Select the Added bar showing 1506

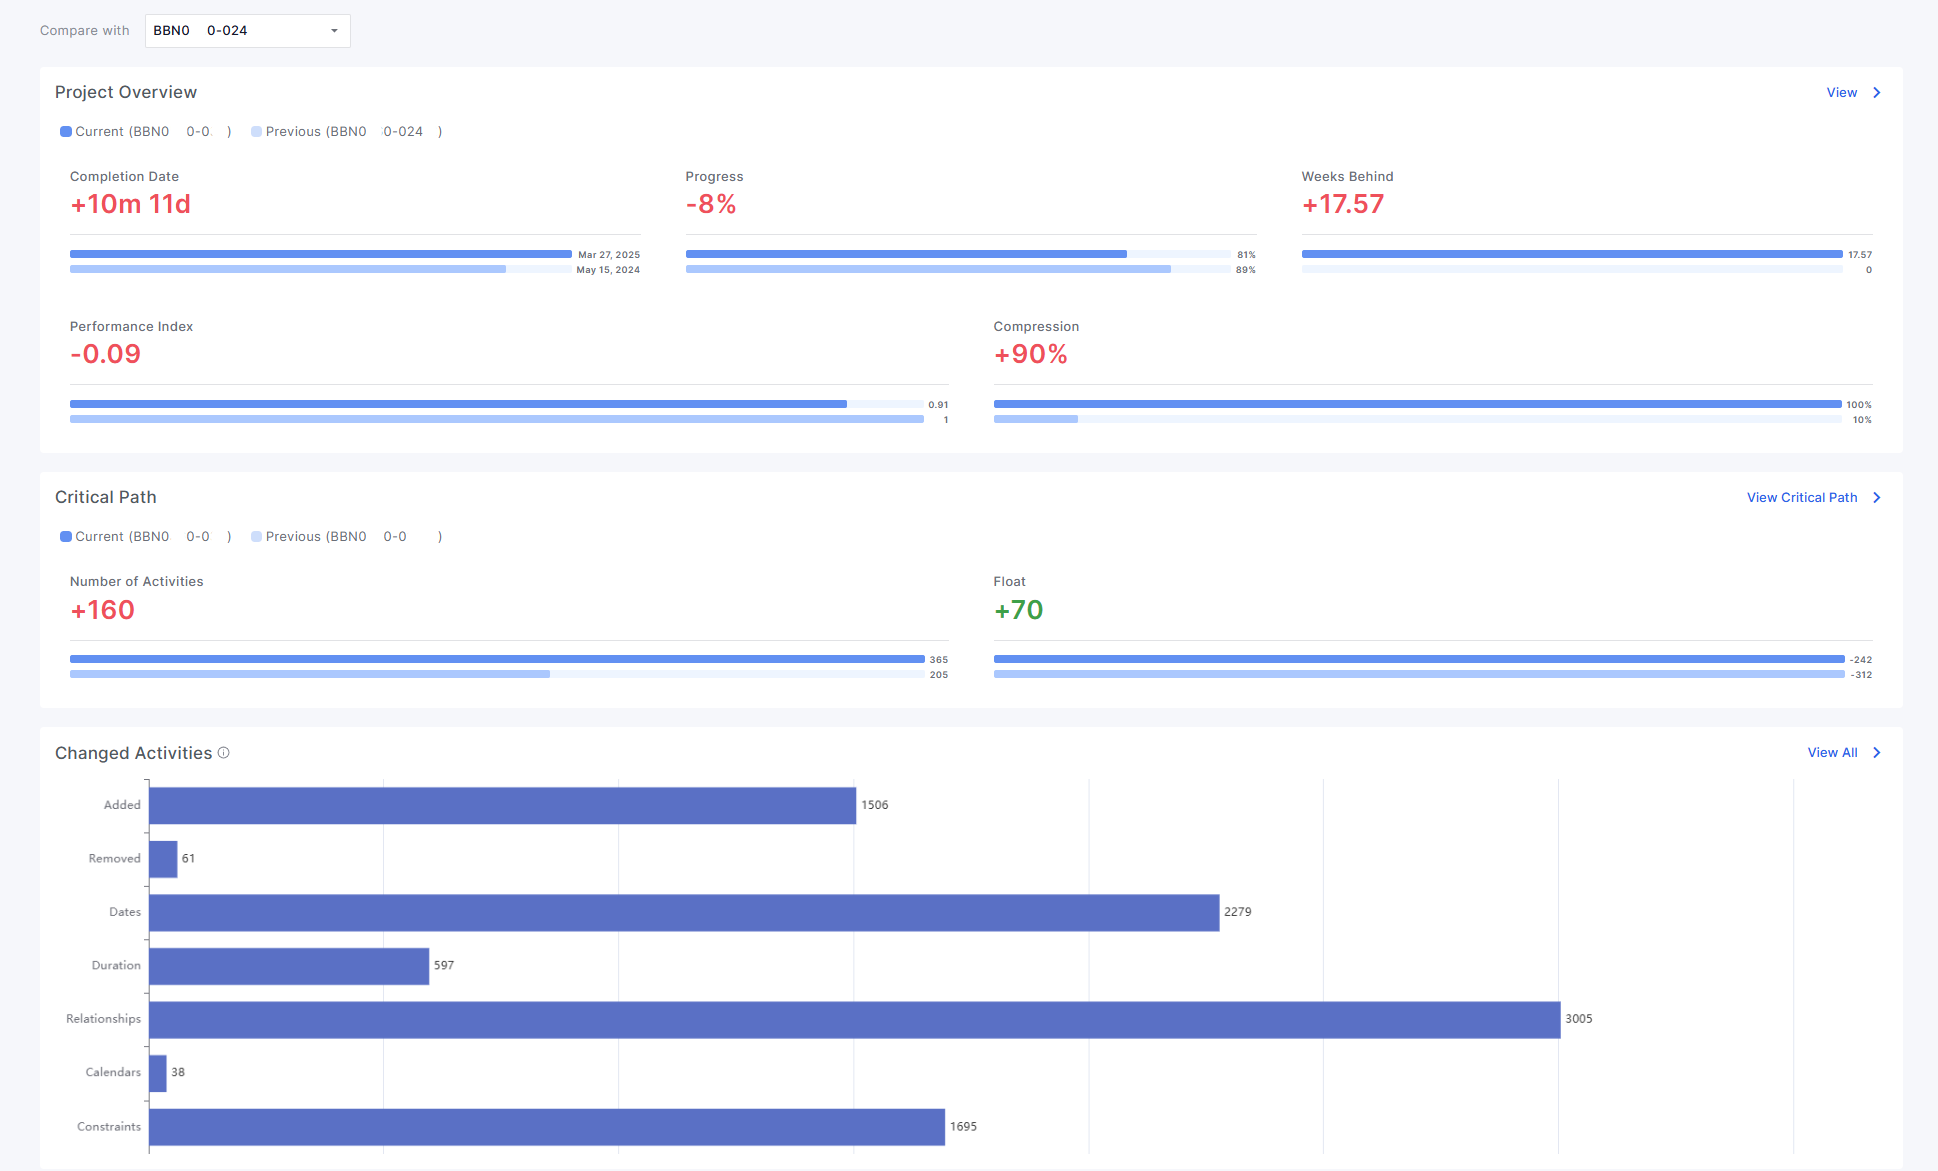502,805
